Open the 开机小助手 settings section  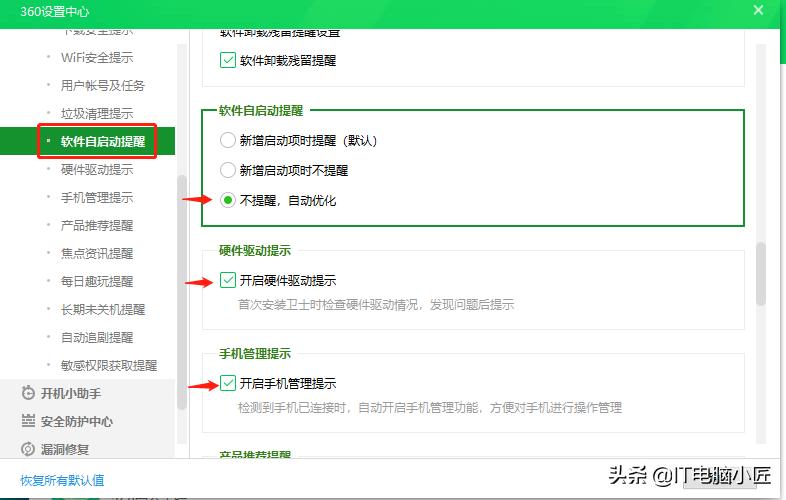70,393
